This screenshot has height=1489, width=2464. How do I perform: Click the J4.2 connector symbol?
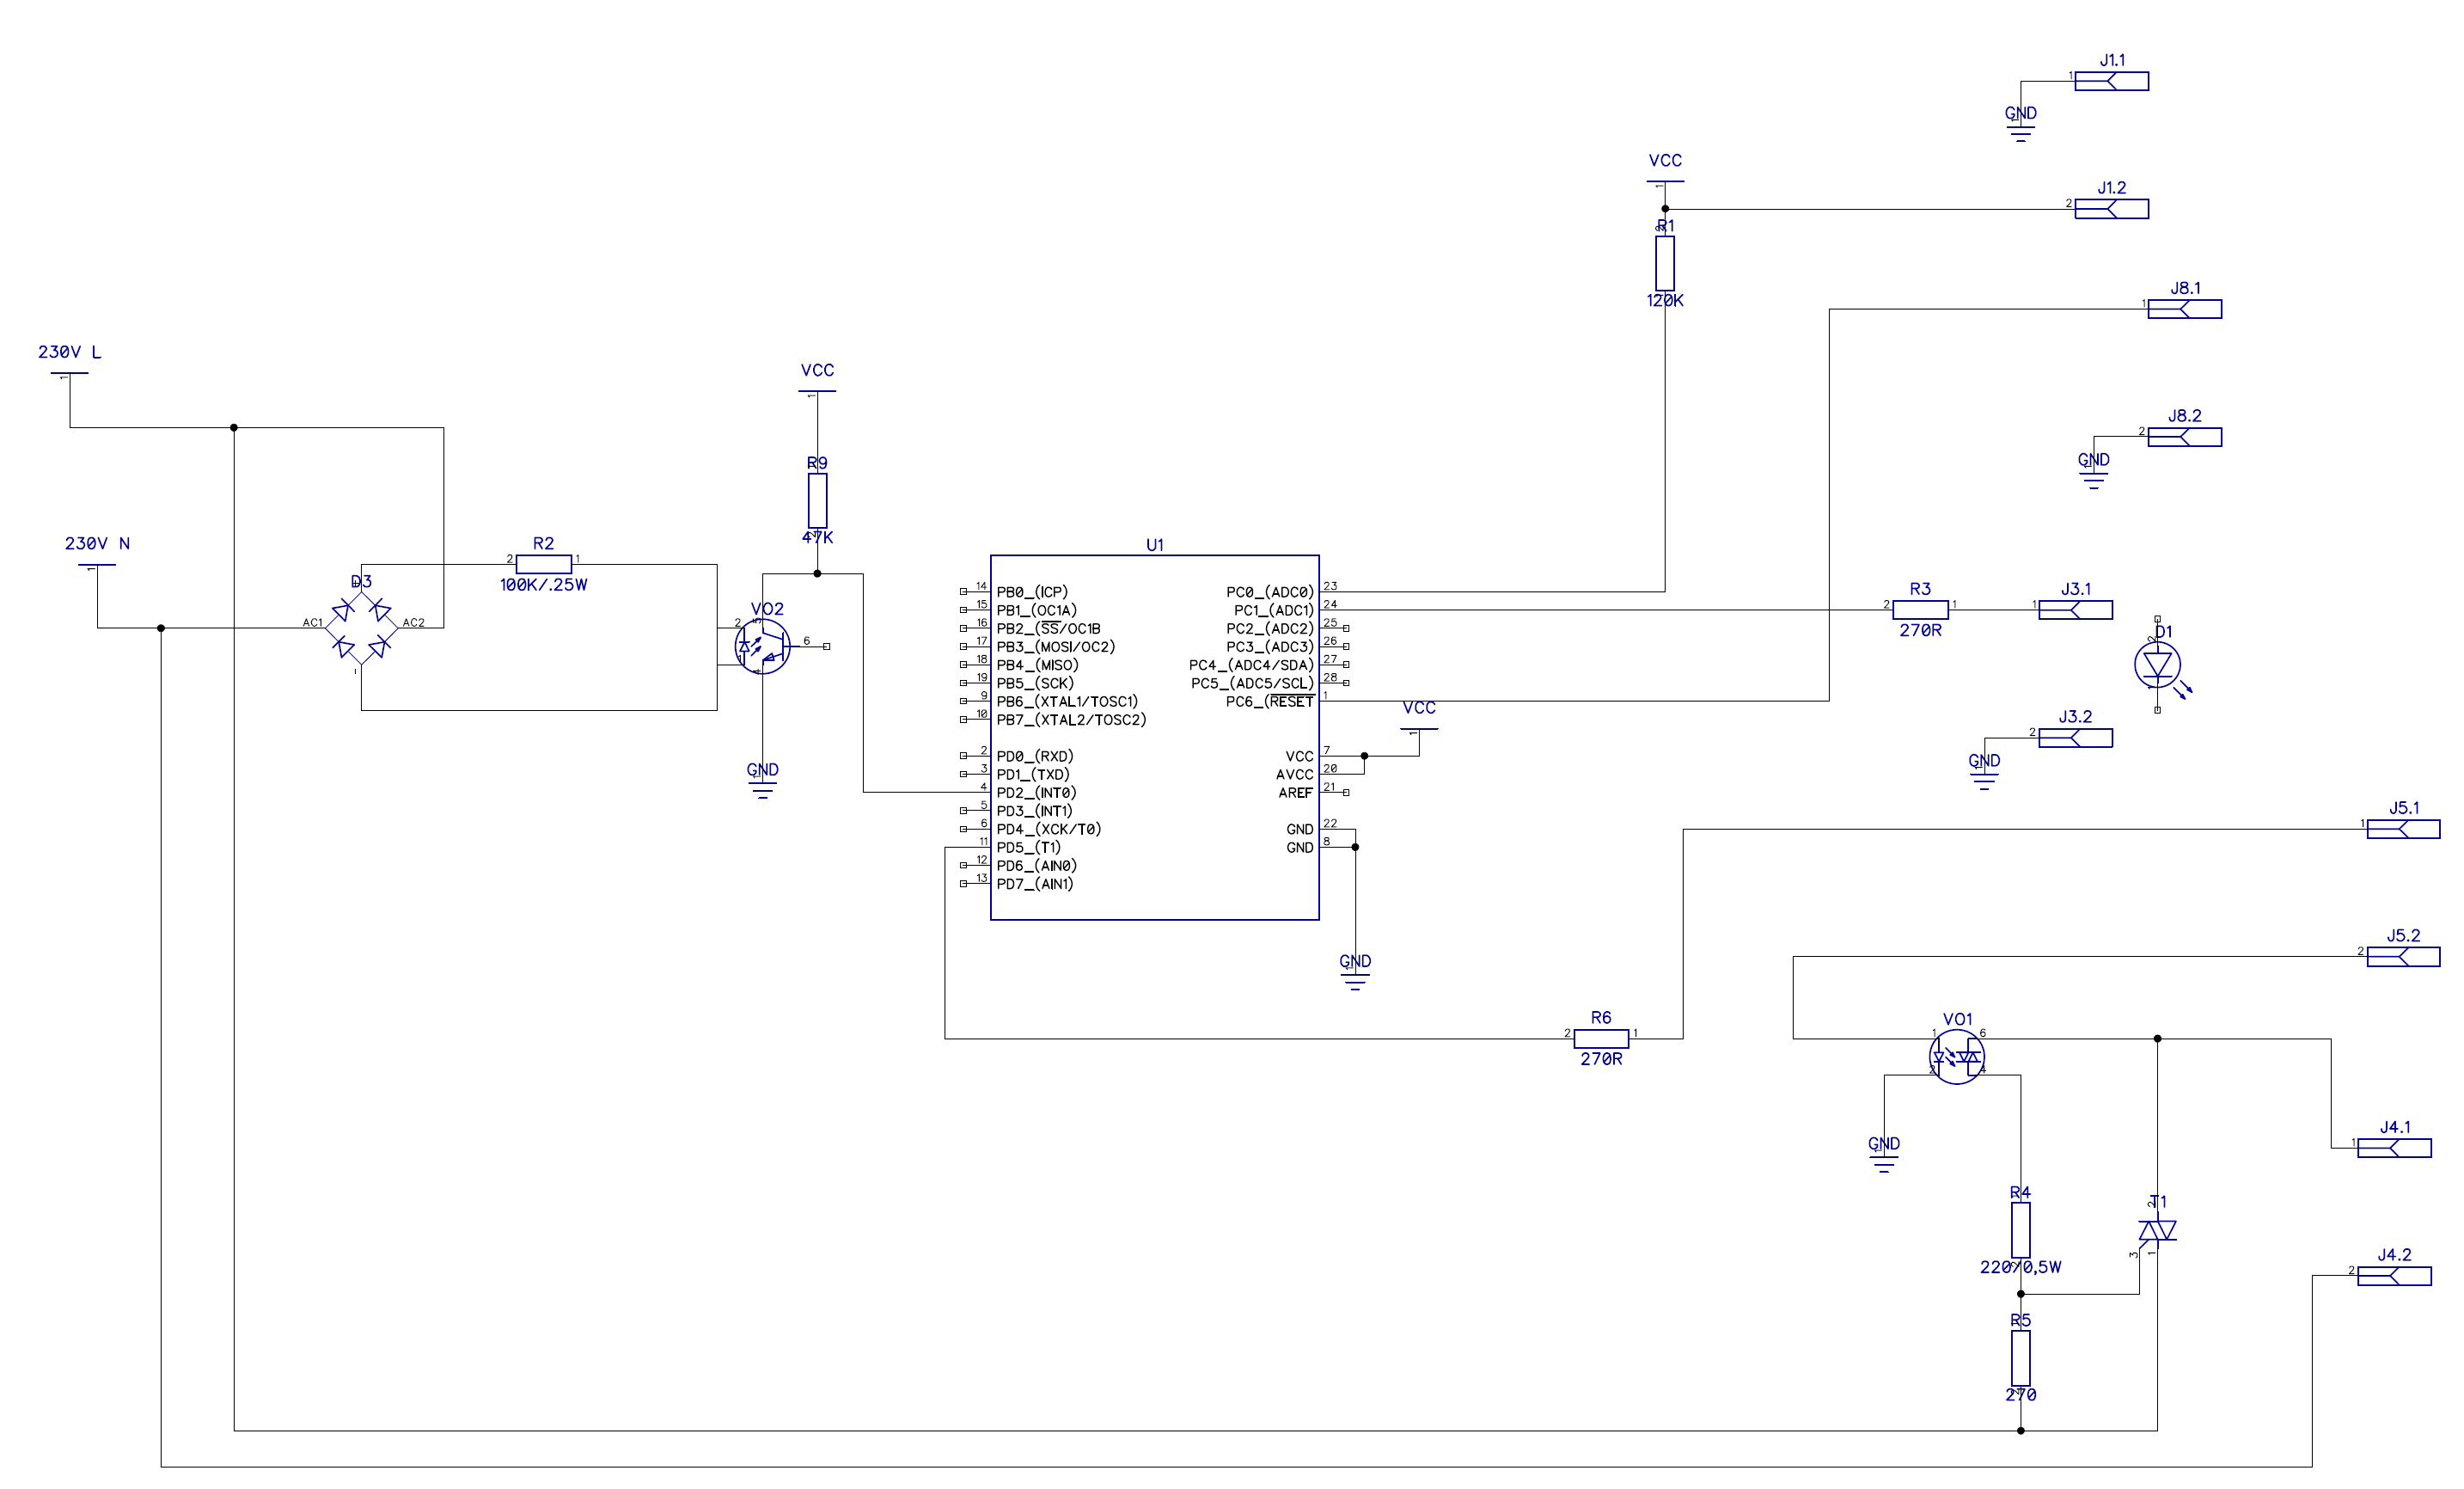pyautogui.click(x=2394, y=1276)
